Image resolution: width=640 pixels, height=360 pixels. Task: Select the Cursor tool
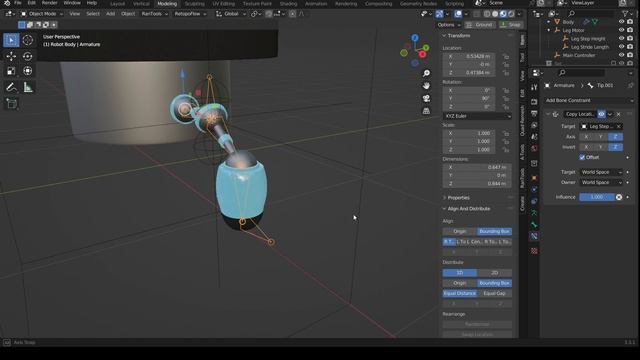click(x=28, y=40)
